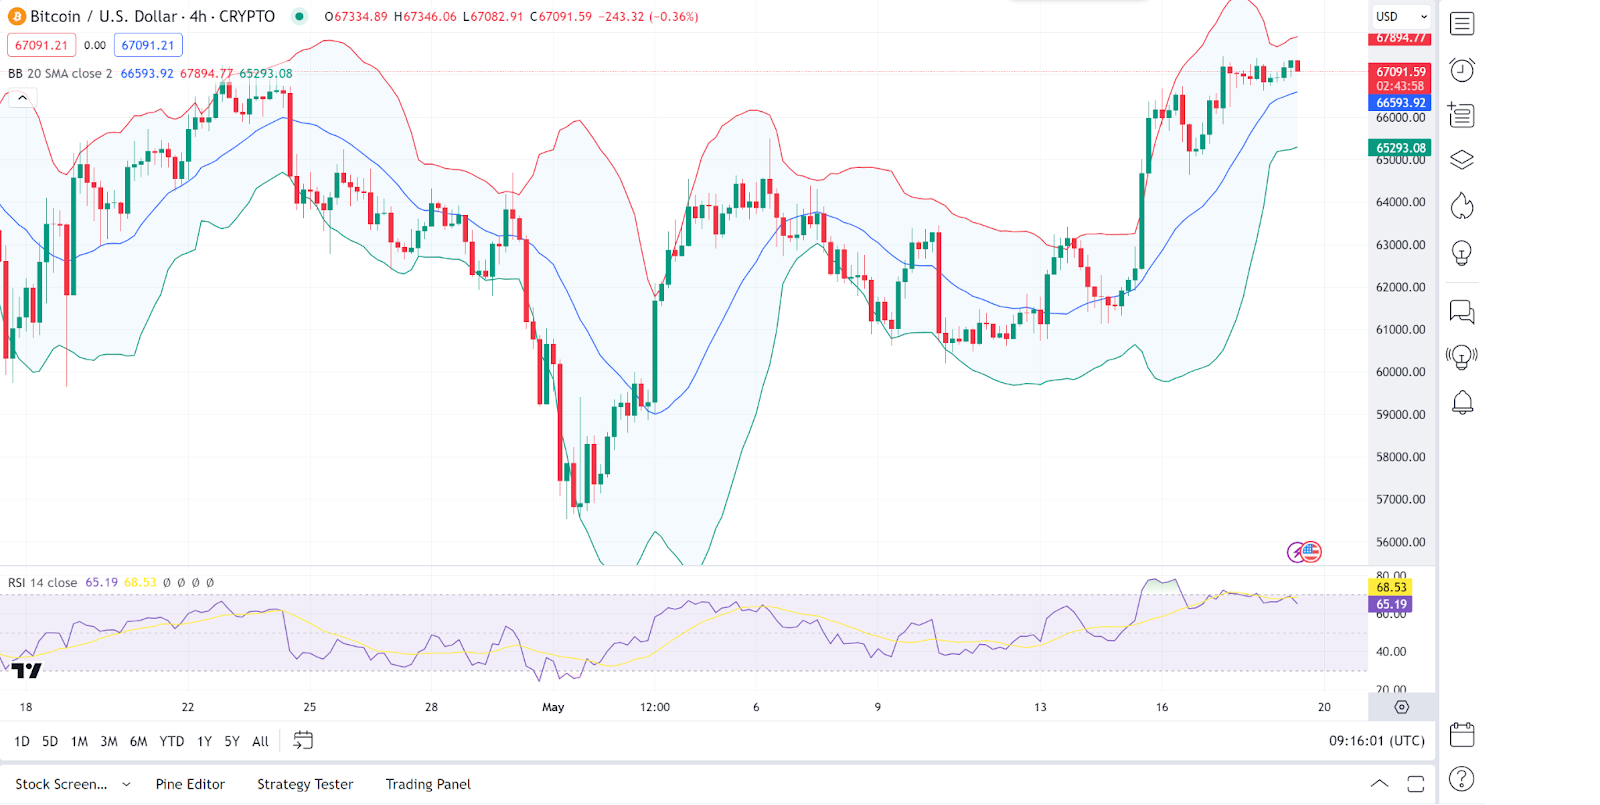This screenshot has width=1600, height=805.
Task: Open the alerts alarm clock icon
Action: pos(1462,70)
